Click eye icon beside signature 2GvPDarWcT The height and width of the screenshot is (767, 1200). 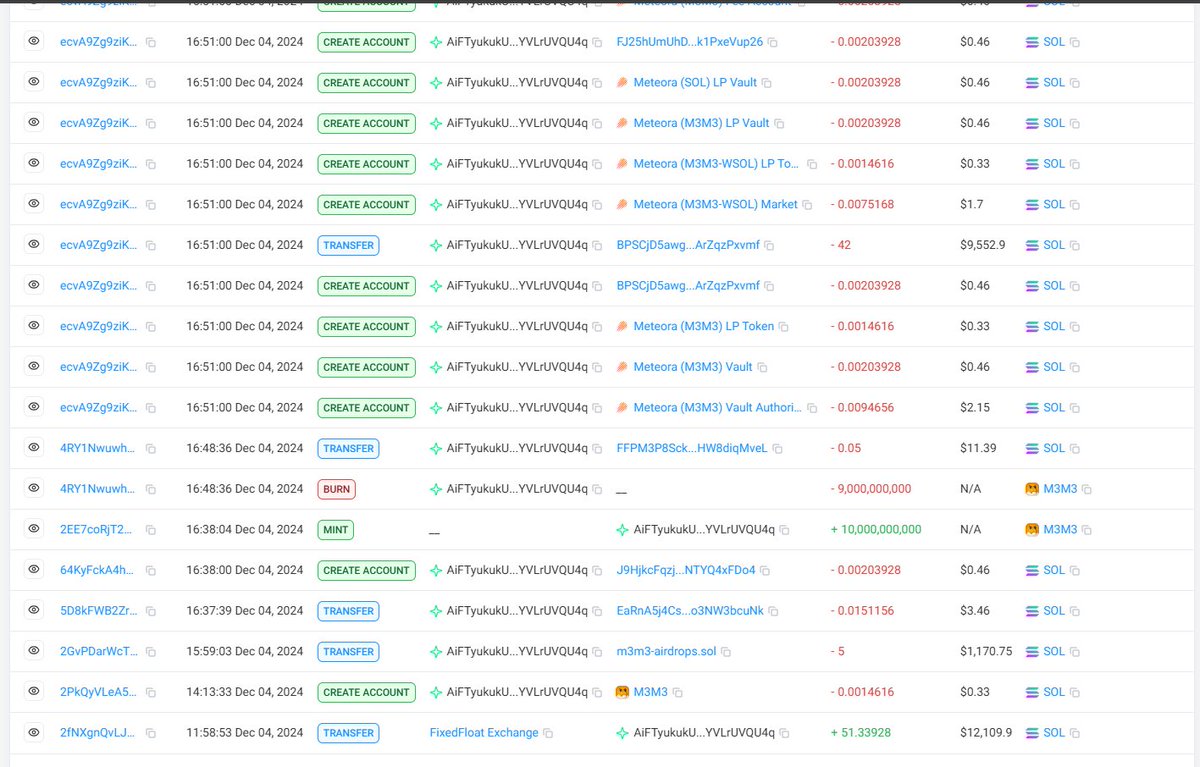[x=33, y=650]
